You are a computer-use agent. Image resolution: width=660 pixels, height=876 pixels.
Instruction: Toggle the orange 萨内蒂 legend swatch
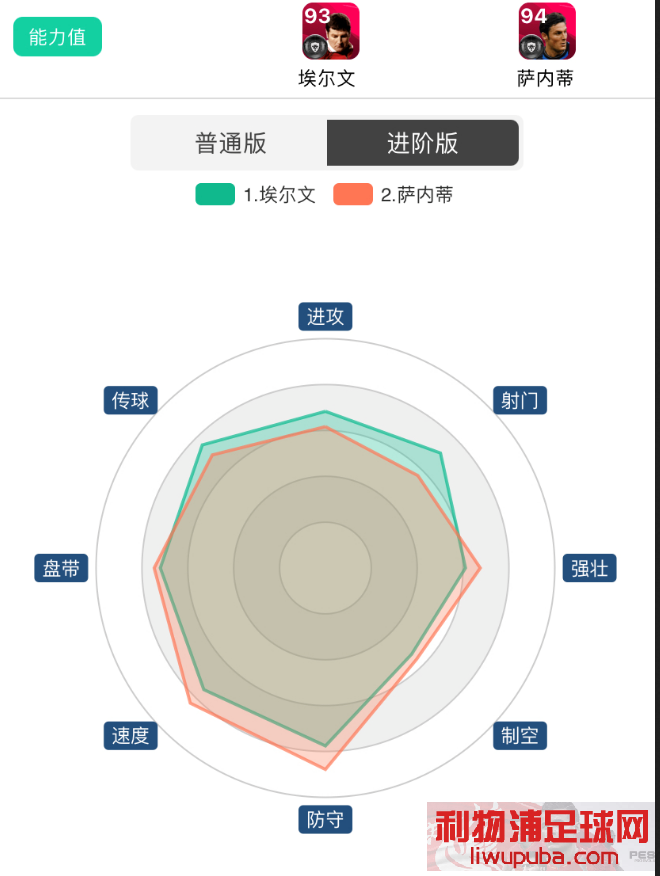click(353, 194)
